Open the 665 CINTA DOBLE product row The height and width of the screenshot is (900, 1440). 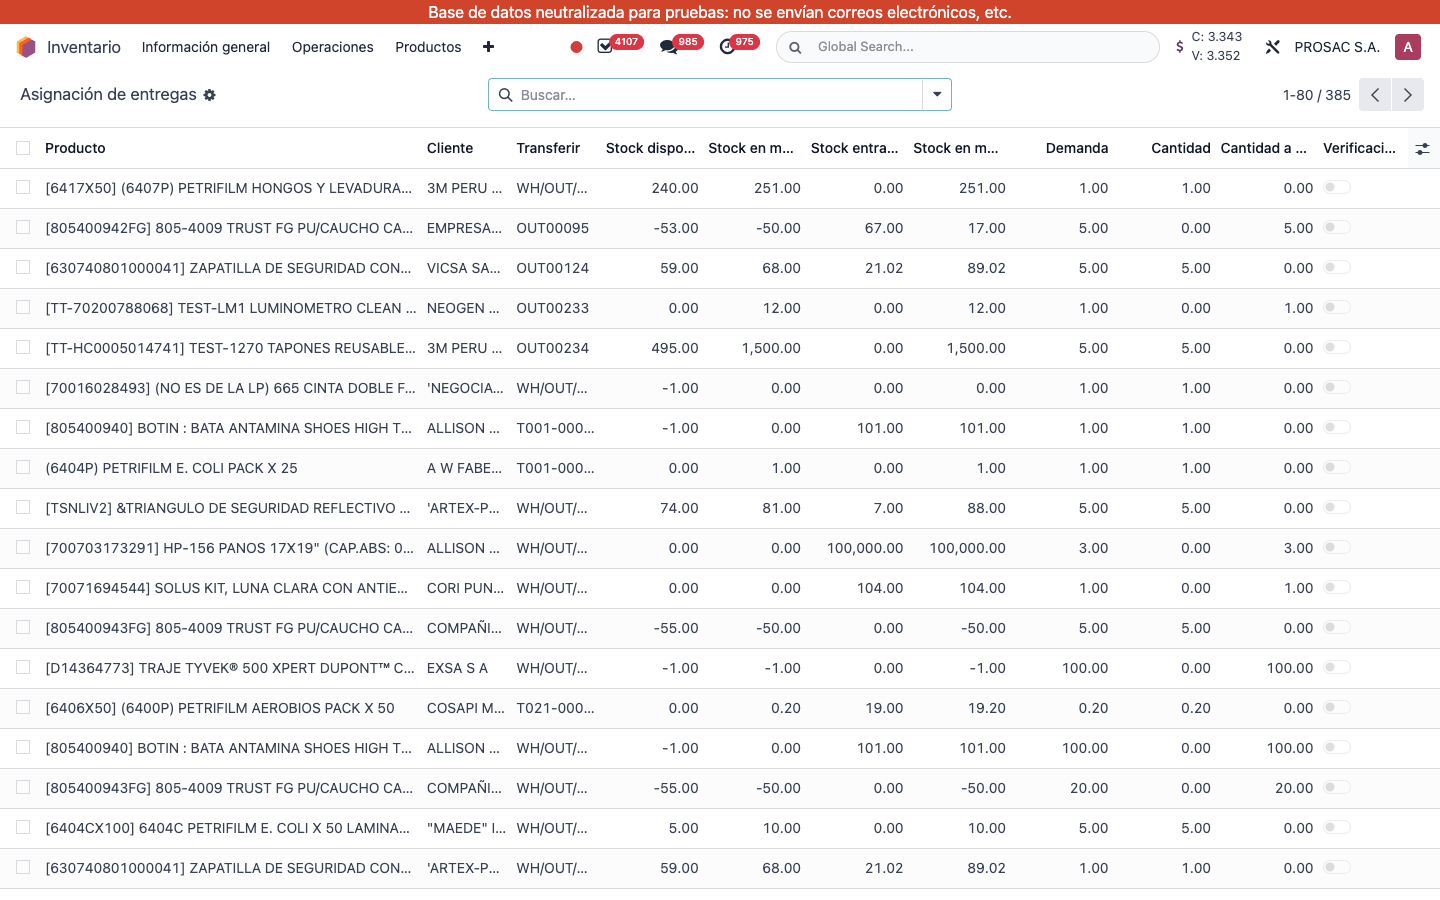231,388
